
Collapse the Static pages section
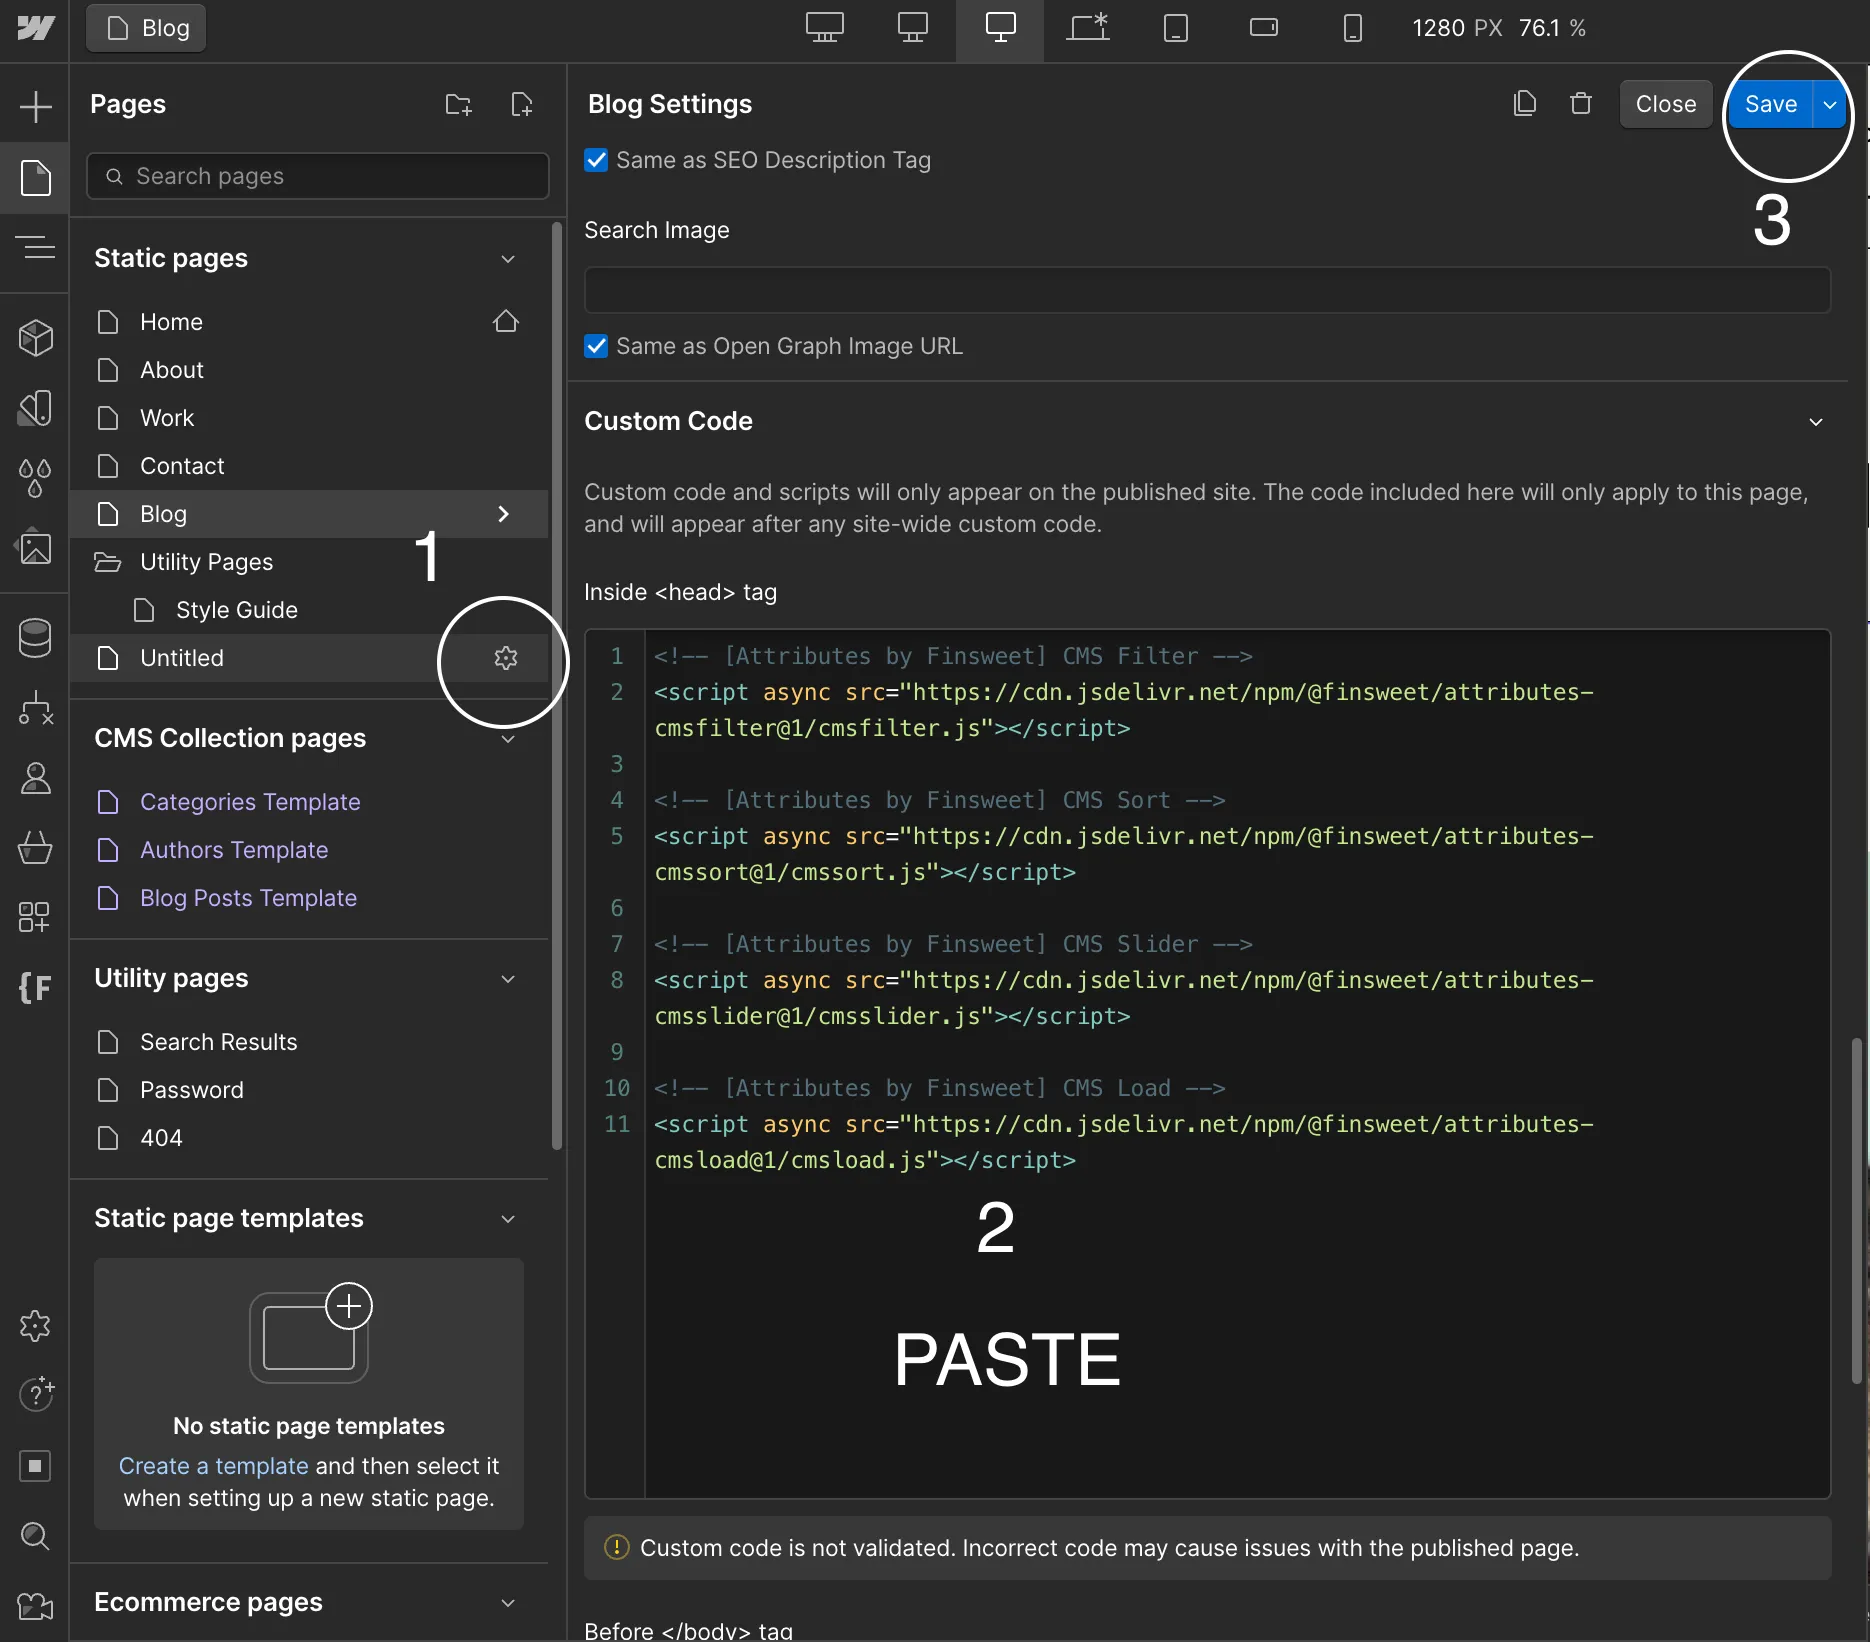pos(508,259)
